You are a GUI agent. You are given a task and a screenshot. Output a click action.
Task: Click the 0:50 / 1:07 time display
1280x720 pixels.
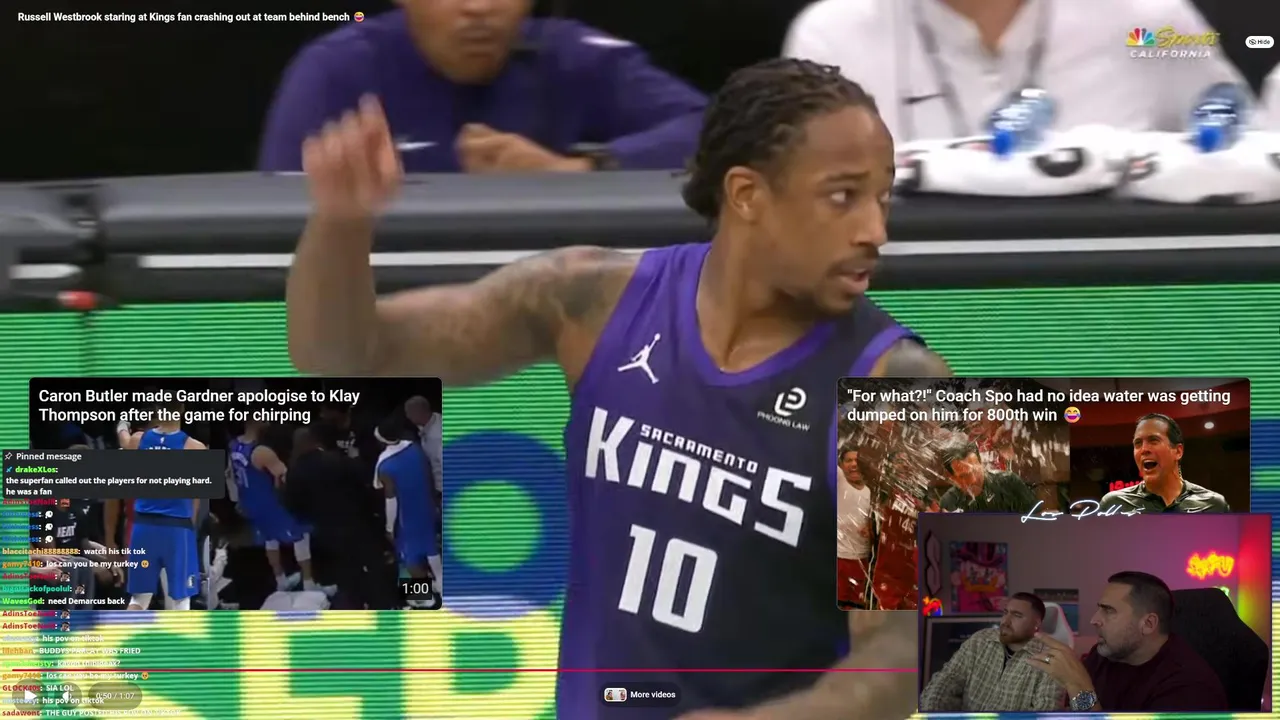(115, 695)
